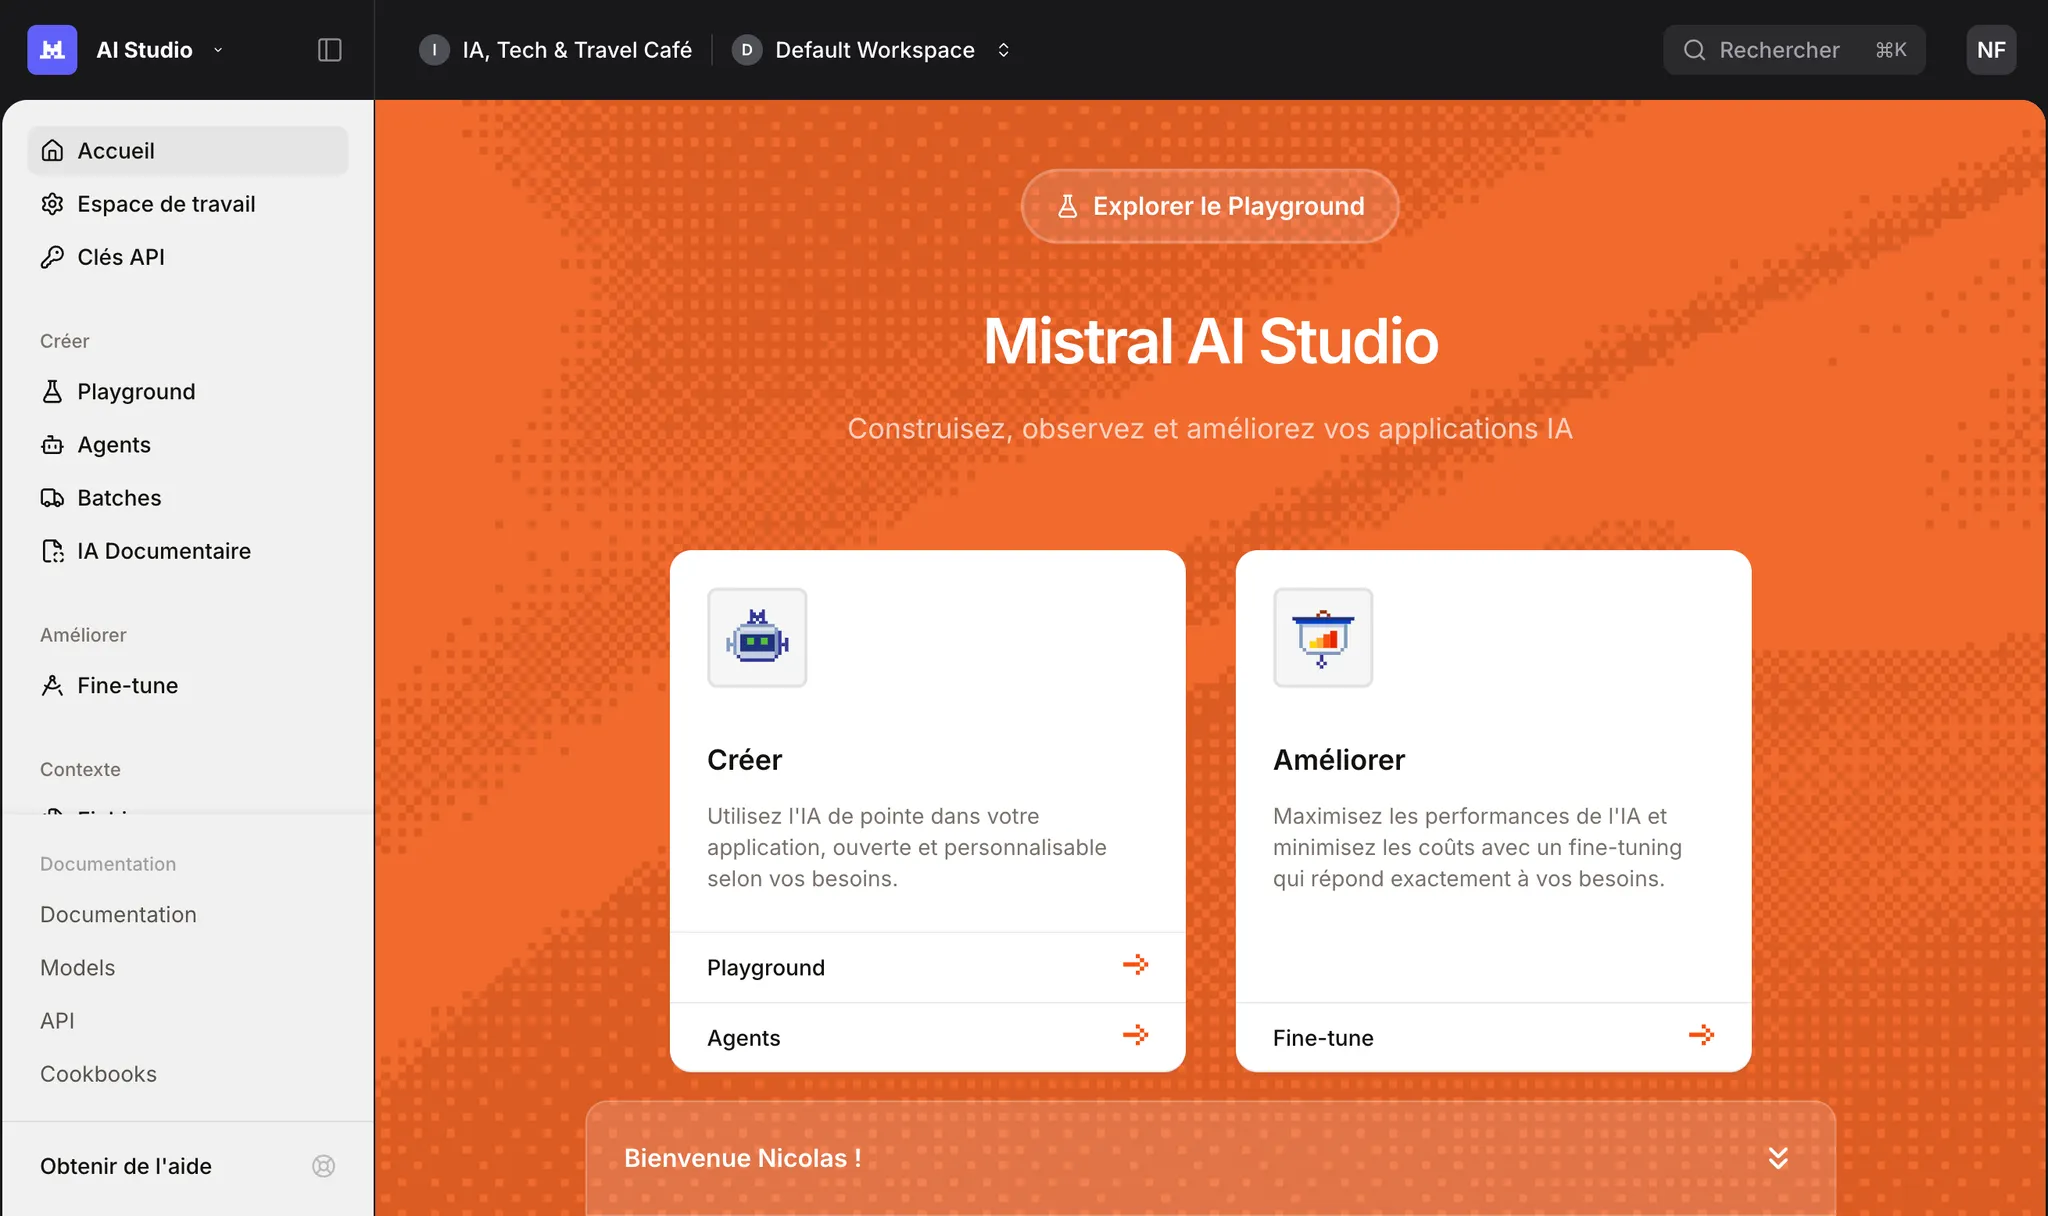This screenshot has width=2048, height=1216.
Task: Open Fine-tune in the sidebar
Action: (127, 686)
